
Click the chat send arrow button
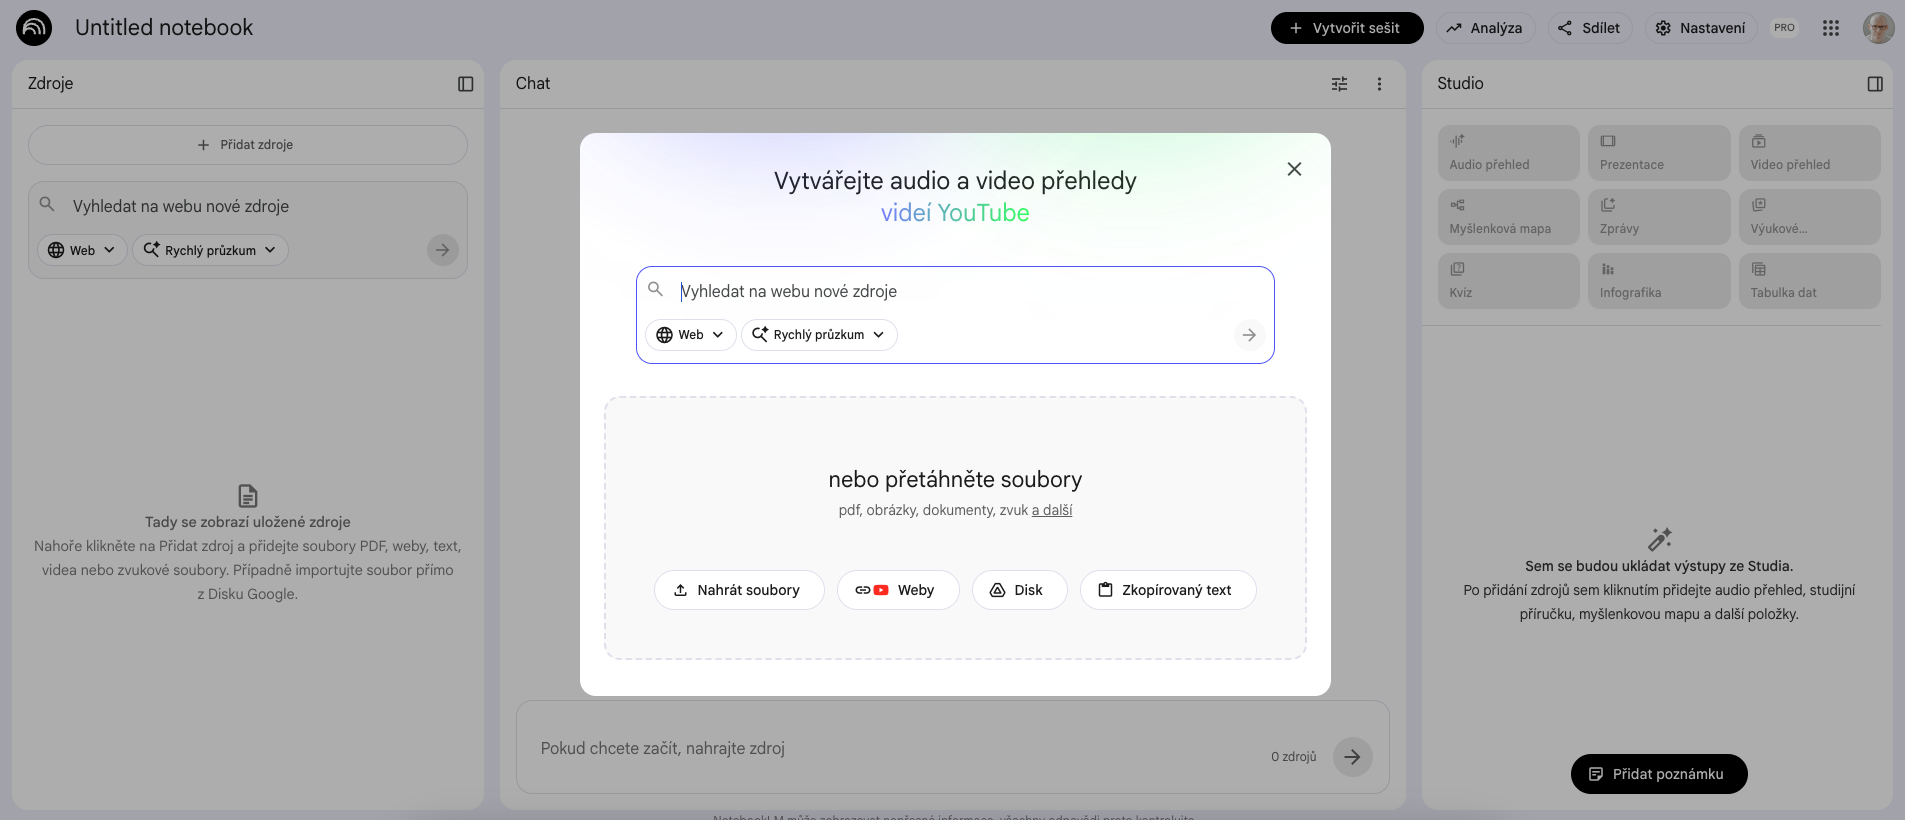[1352, 757]
